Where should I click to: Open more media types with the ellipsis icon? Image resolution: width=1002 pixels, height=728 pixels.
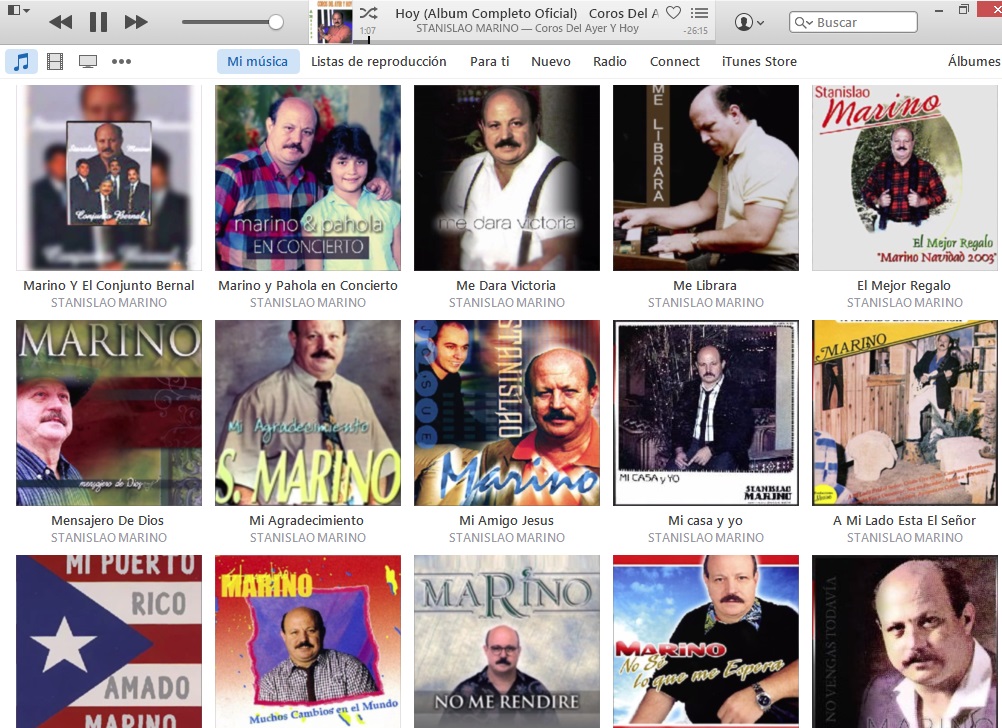click(122, 61)
